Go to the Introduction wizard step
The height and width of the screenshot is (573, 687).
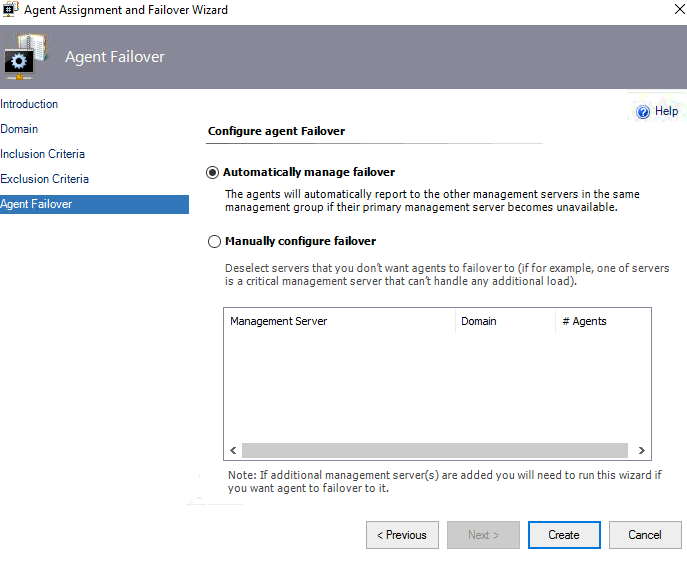click(29, 104)
